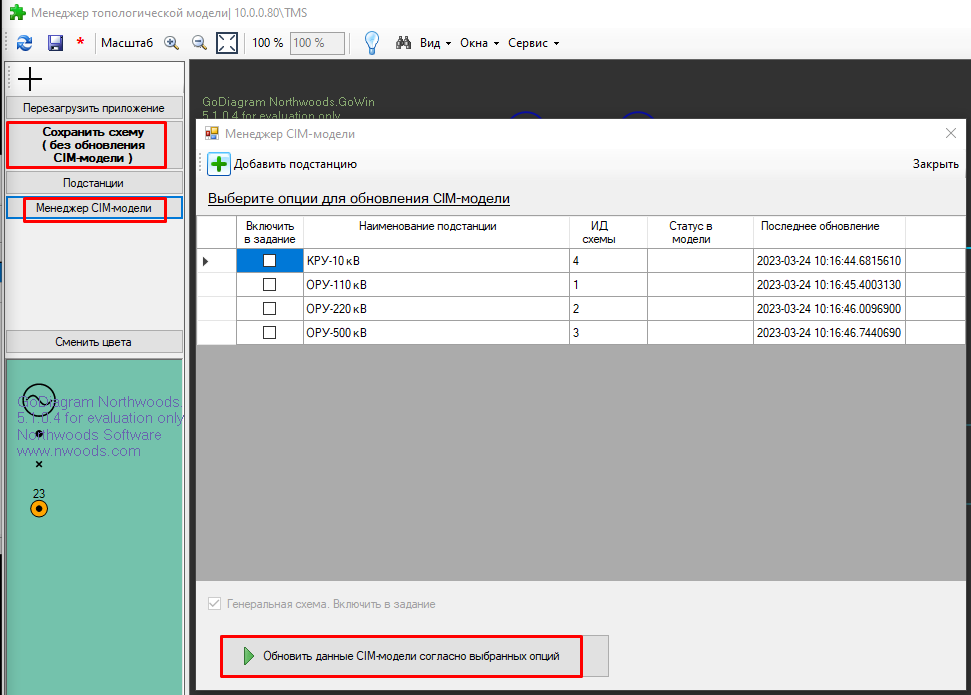Open the Подстанции panel item
This screenshot has height=695, width=971.
(94, 183)
